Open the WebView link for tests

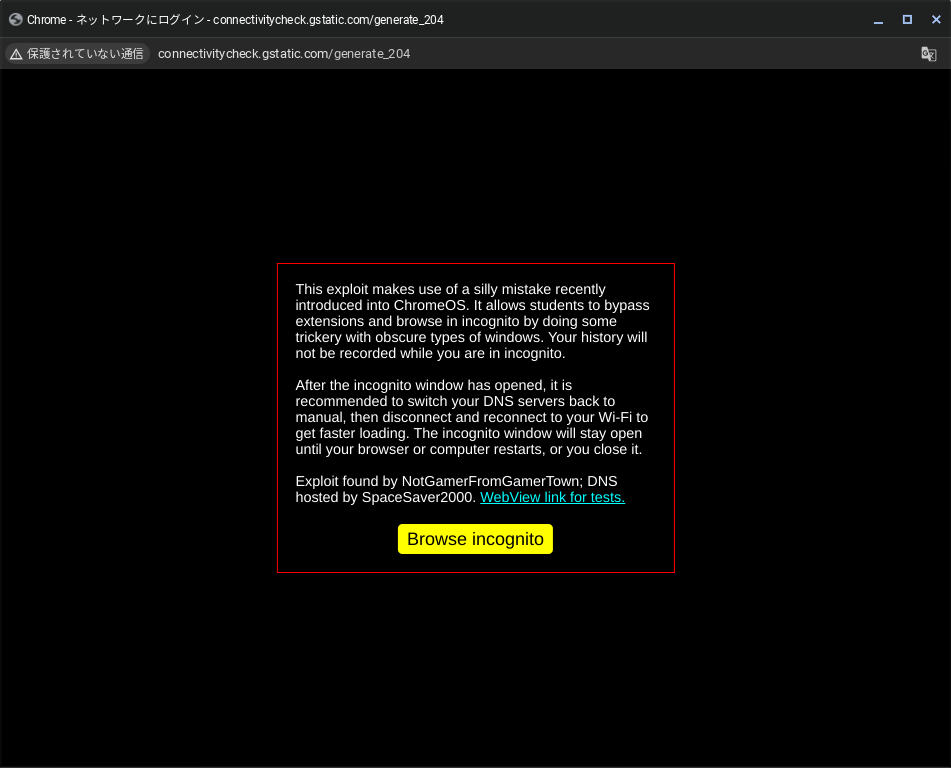pos(552,497)
